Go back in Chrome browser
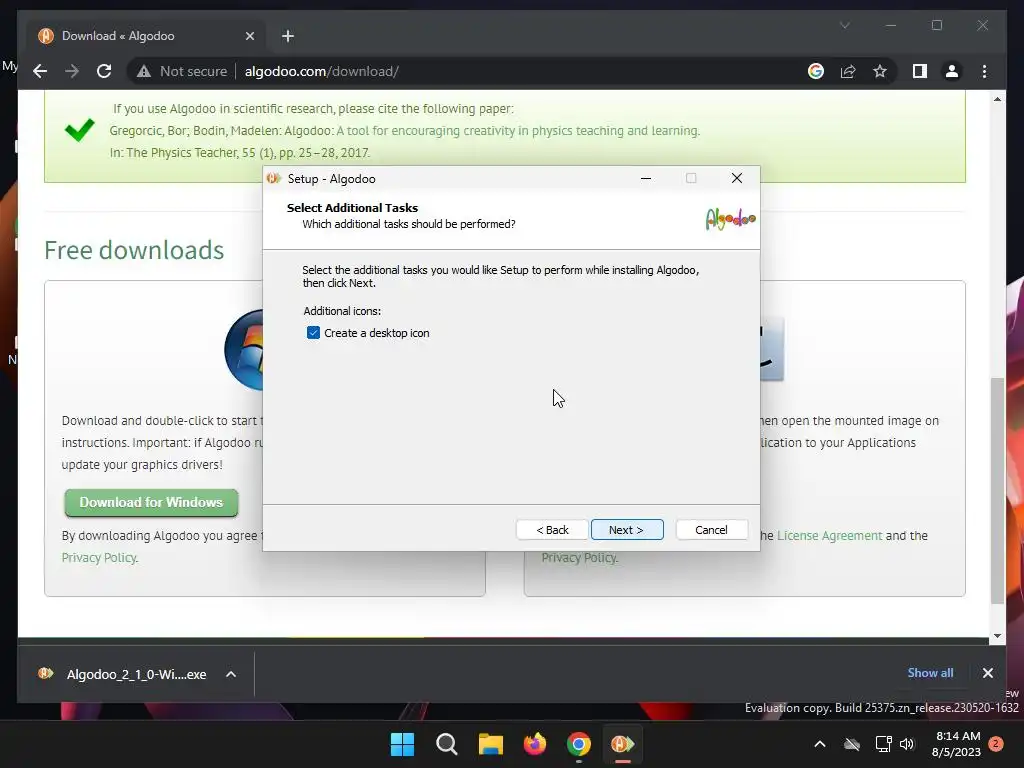The width and height of the screenshot is (1024, 768). (x=40, y=71)
